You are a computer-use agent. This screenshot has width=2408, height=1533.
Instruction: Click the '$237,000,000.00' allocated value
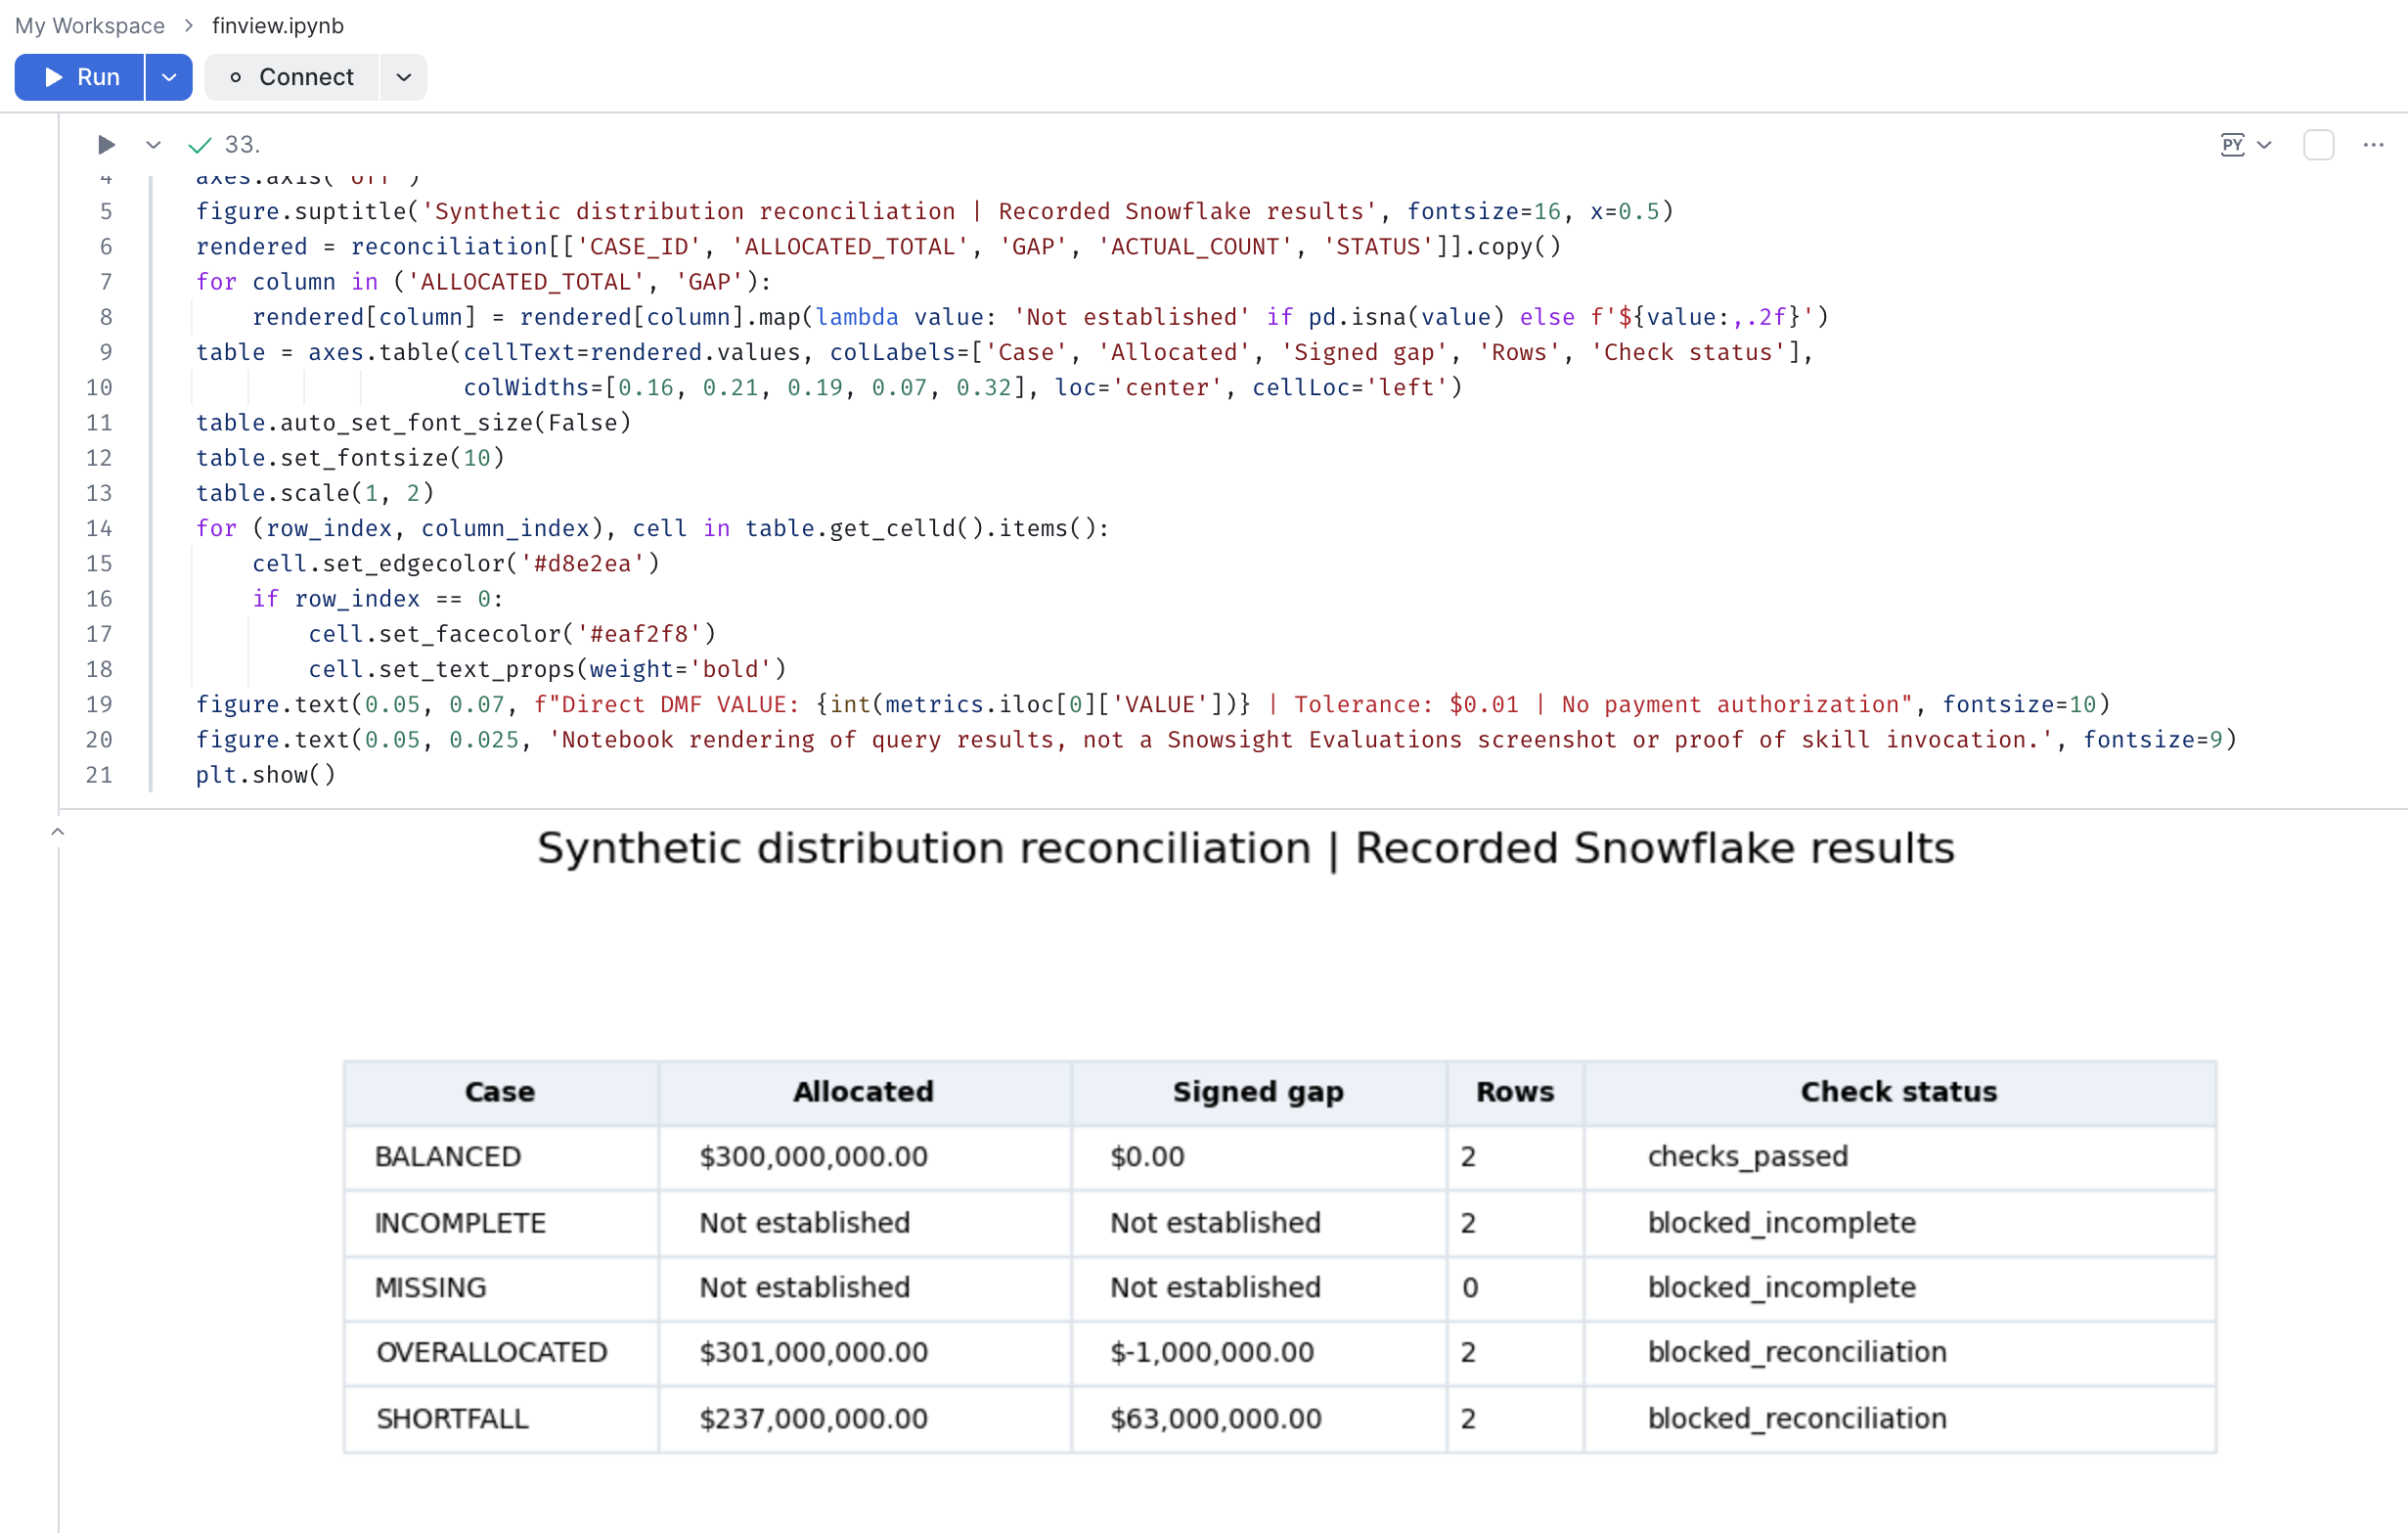pos(814,1419)
